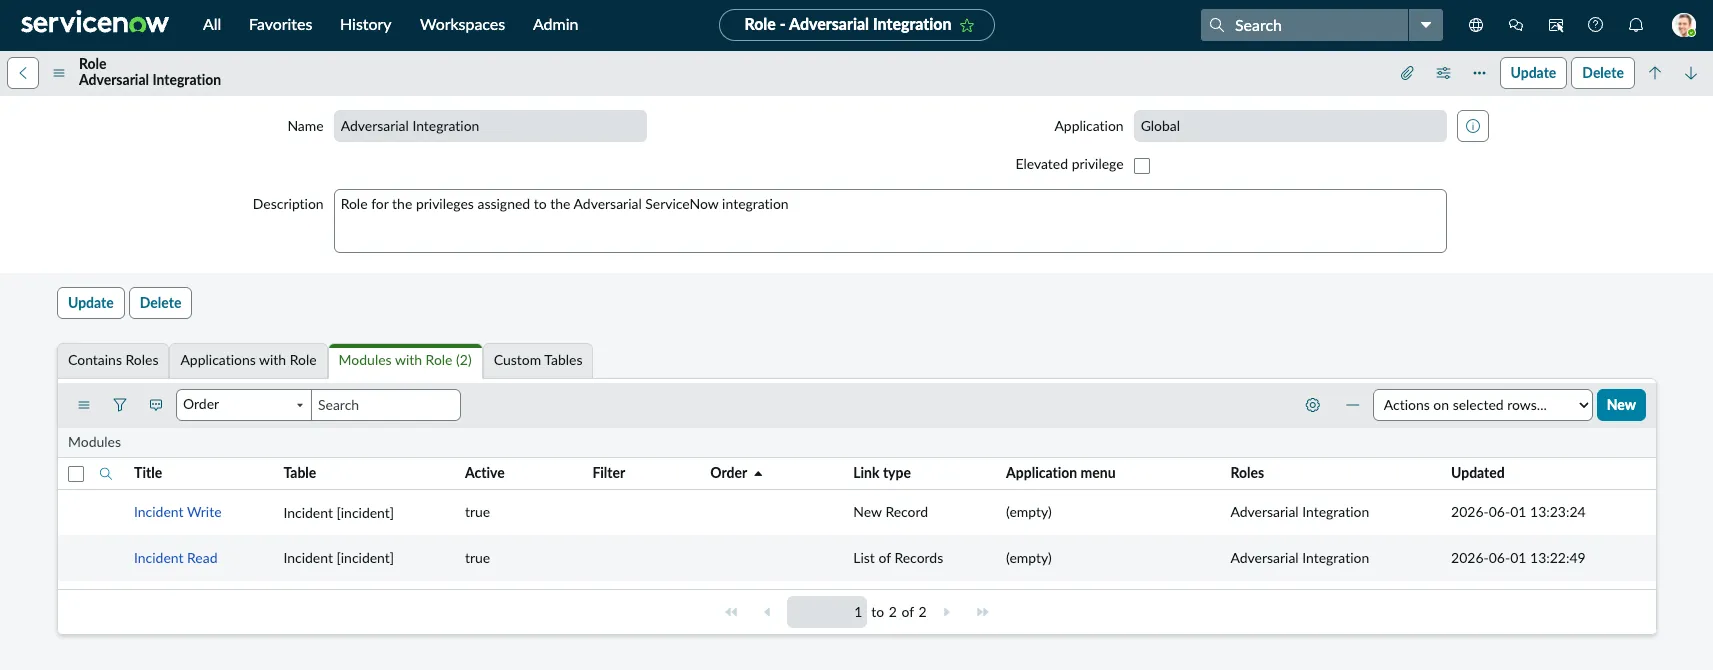
Task: Click the Name input field
Action: pos(490,126)
